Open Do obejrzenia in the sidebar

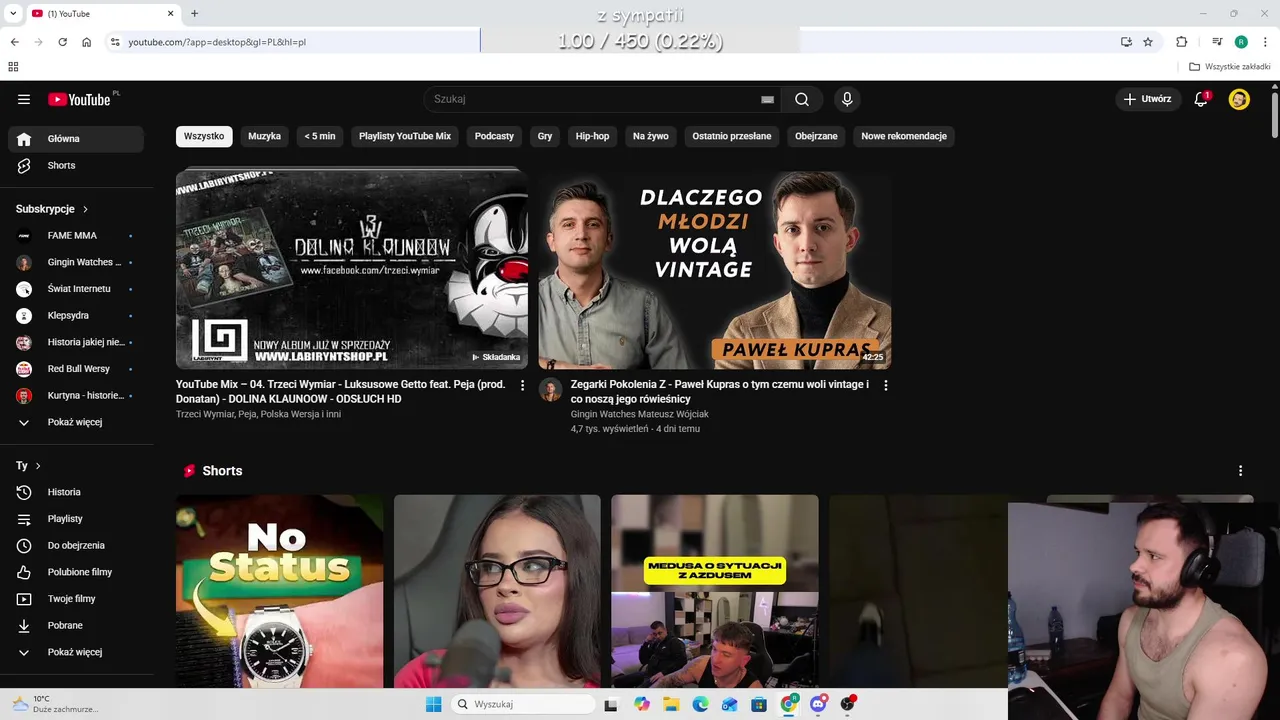pyautogui.click(x=76, y=546)
